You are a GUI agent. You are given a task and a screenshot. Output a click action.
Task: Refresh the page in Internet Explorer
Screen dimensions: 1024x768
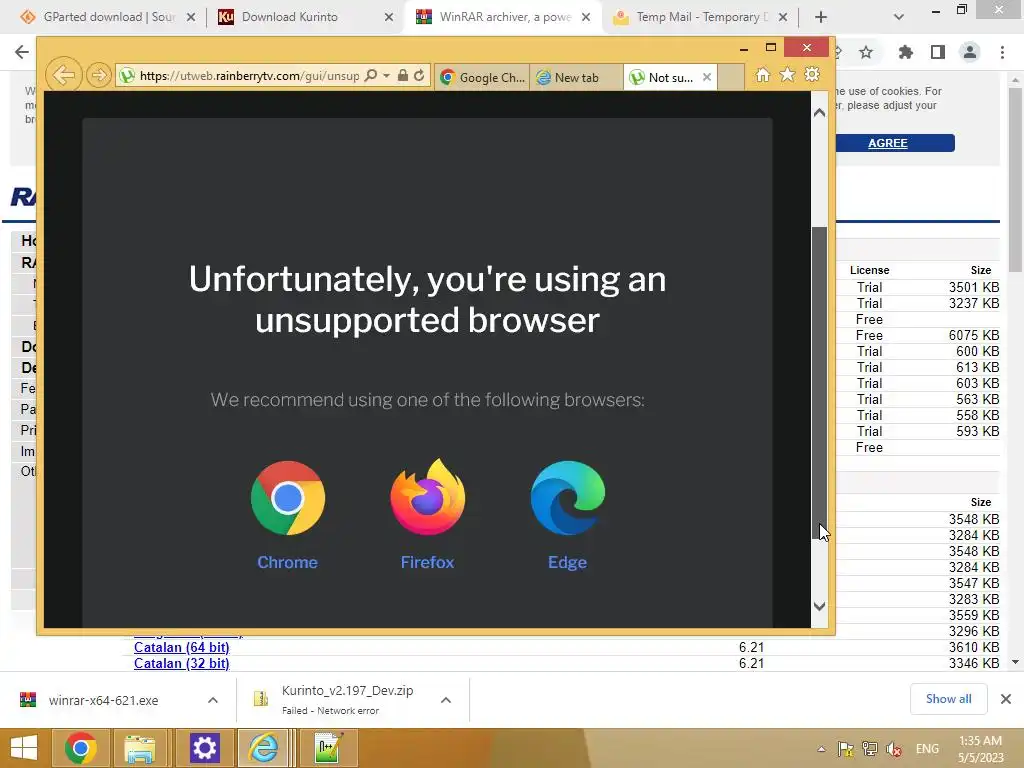click(x=419, y=76)
